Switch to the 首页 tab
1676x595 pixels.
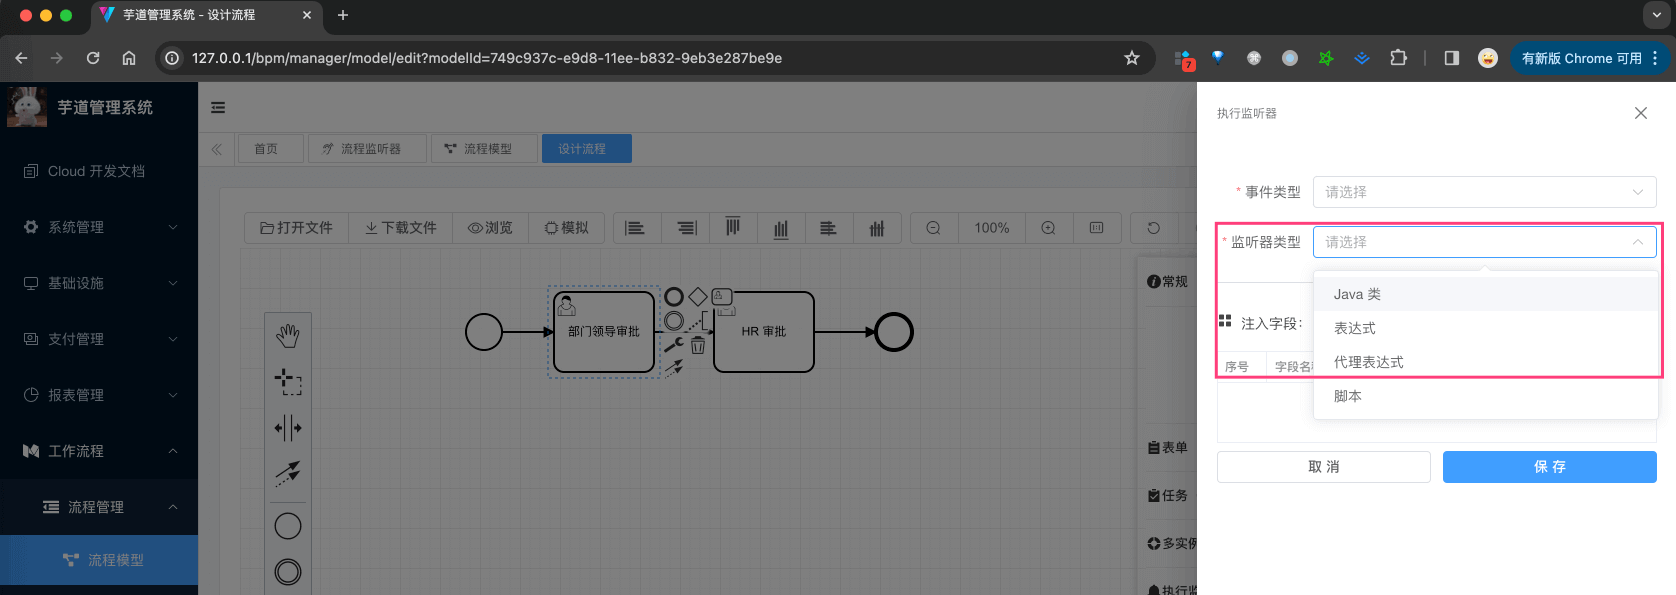266,149
